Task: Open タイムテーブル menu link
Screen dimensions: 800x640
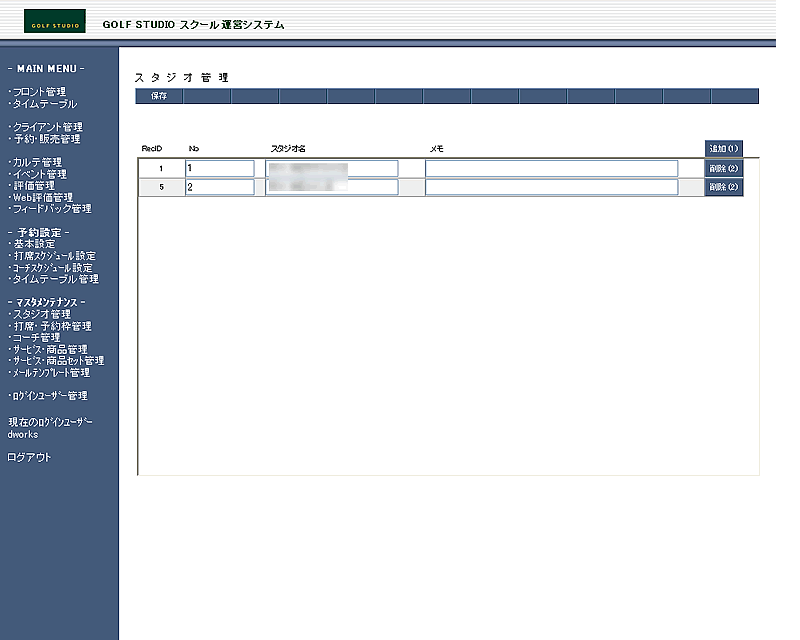Action: point(45,104)
